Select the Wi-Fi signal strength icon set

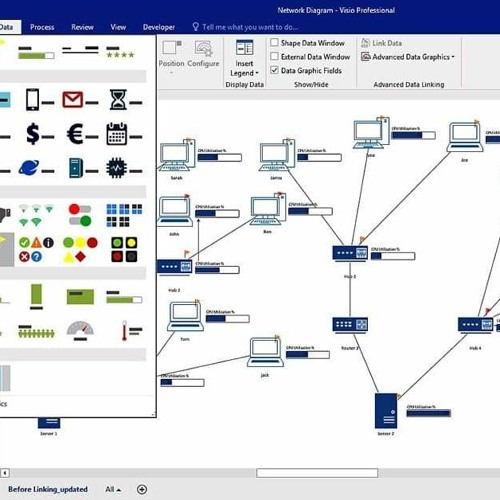36,215
